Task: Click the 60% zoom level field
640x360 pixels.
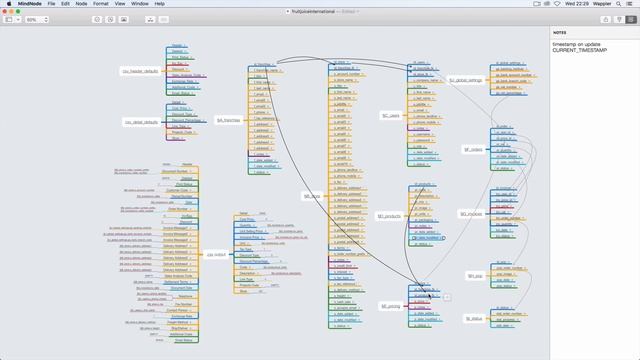Action: (33, 20)
